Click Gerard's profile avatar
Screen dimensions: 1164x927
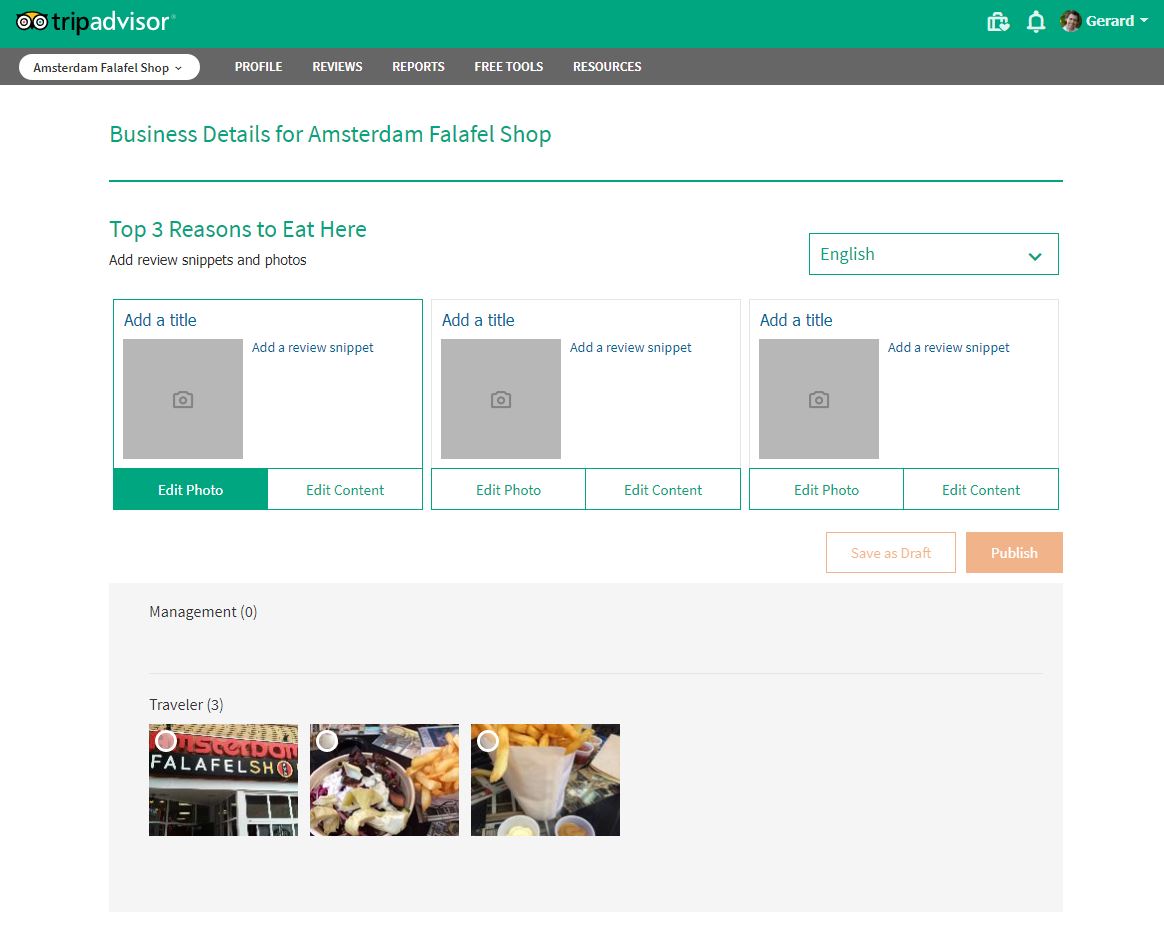pos(1071,21)
